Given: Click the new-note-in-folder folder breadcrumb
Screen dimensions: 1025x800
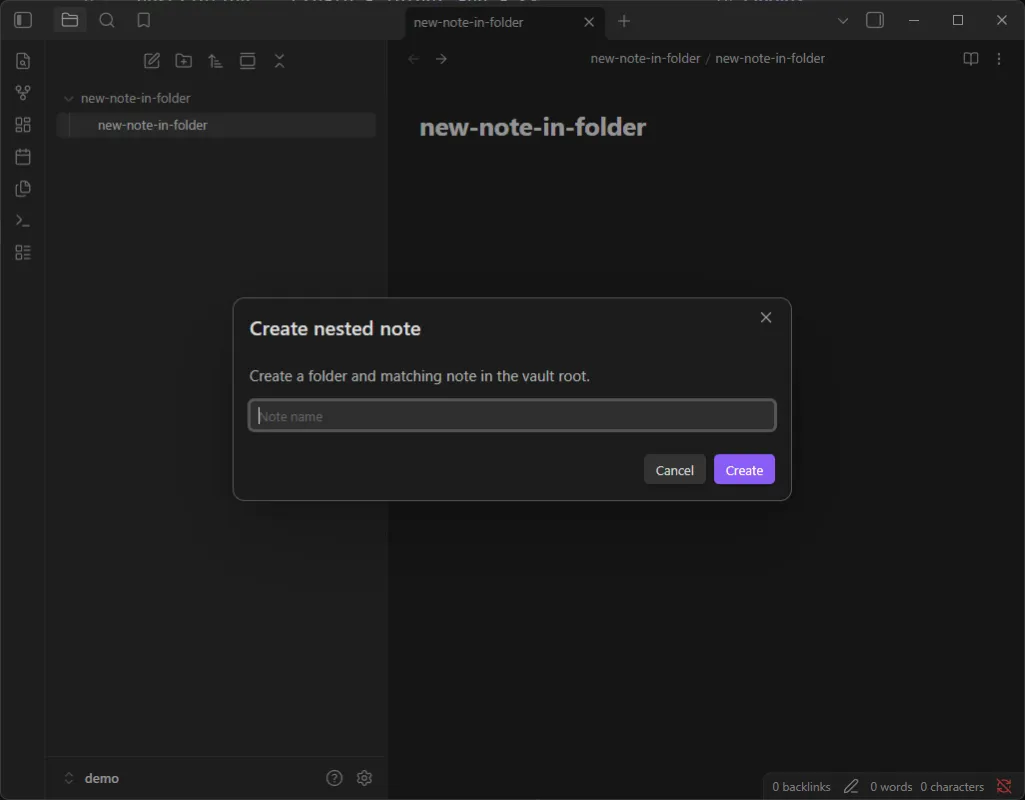Looking at the screenshot, I should pos(645,58).
